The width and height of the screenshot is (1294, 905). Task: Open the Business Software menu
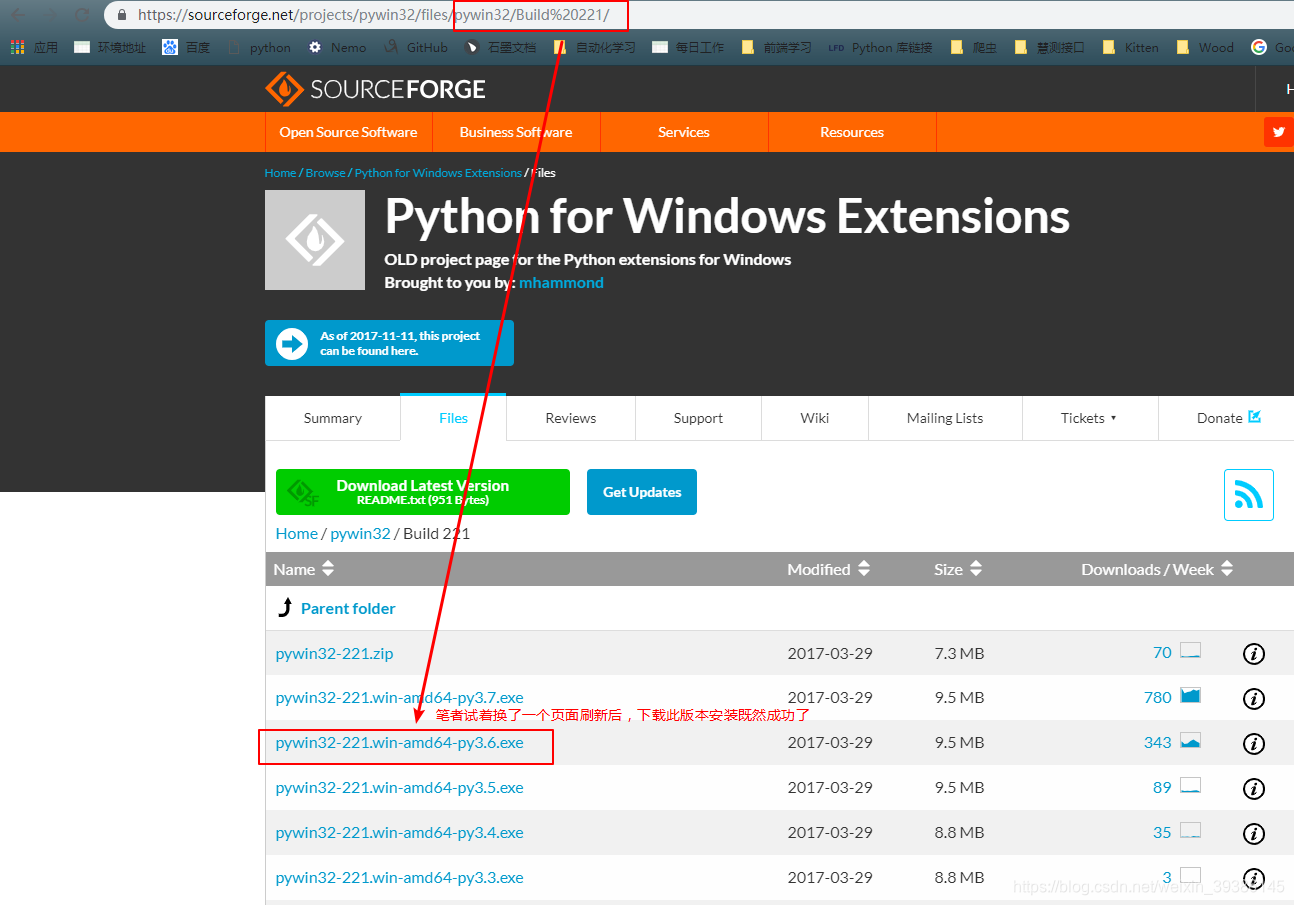(516, 132)
